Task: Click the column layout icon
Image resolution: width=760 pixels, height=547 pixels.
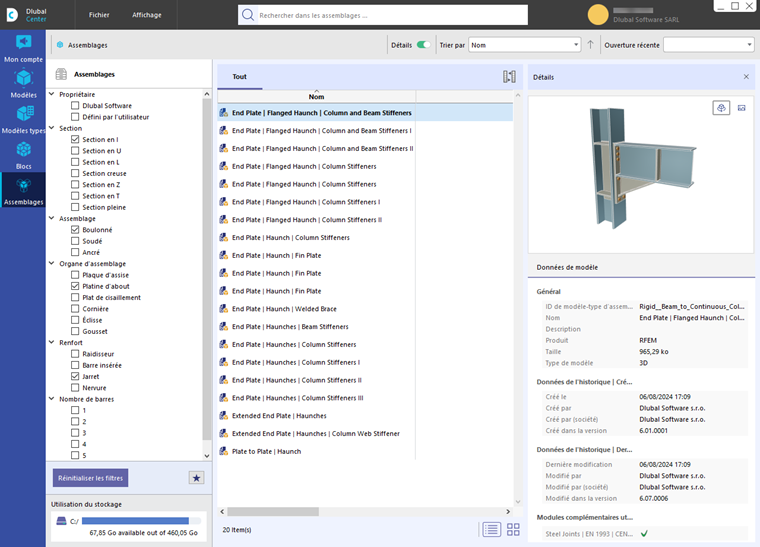Action: point(509,77)
